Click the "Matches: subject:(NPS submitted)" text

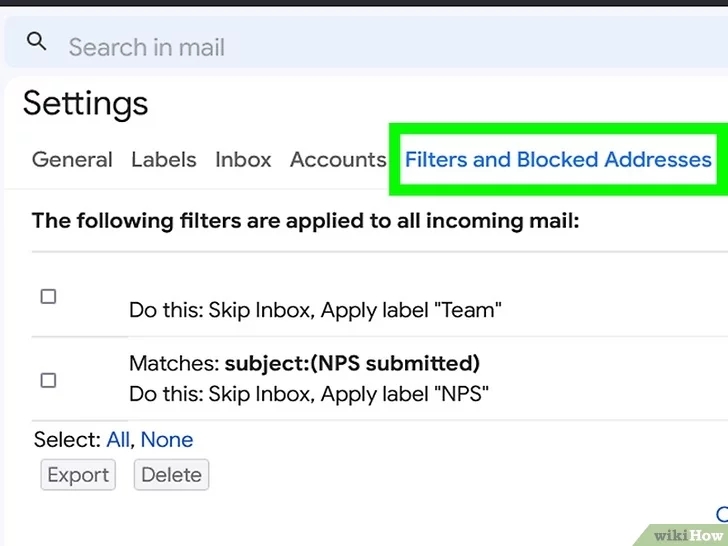click(304, 364)
